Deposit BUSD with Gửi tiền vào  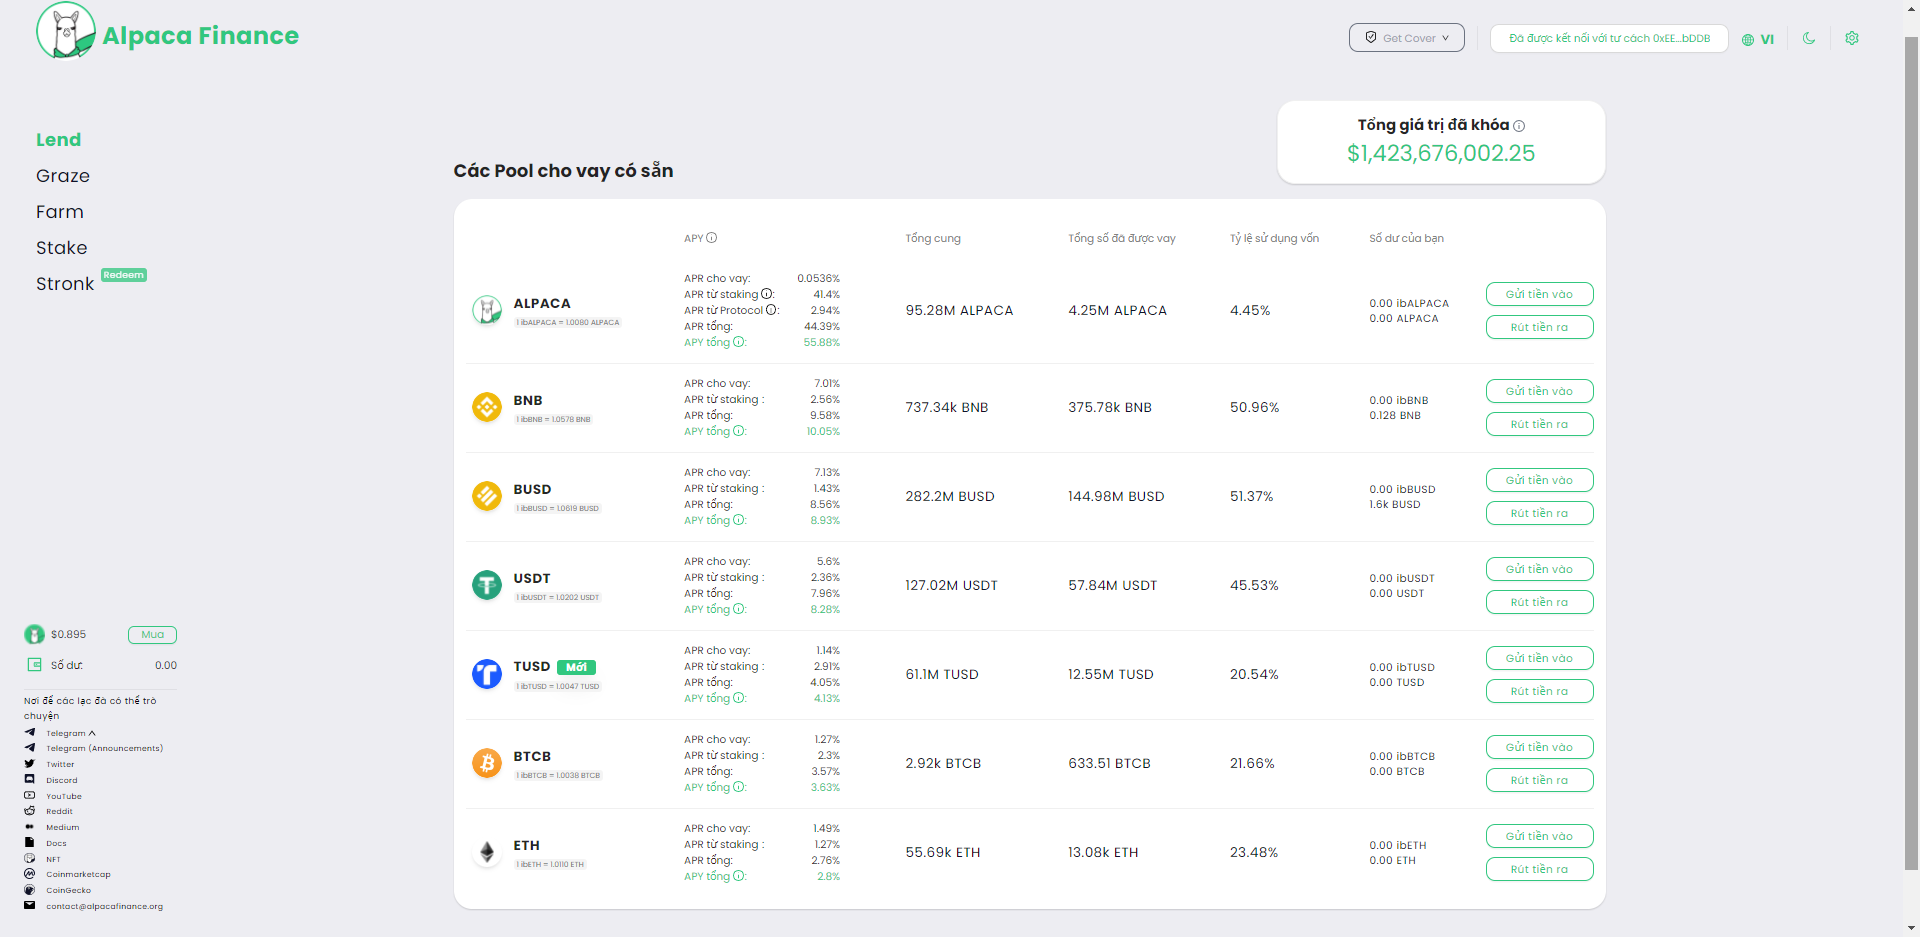pos(1539,480)
